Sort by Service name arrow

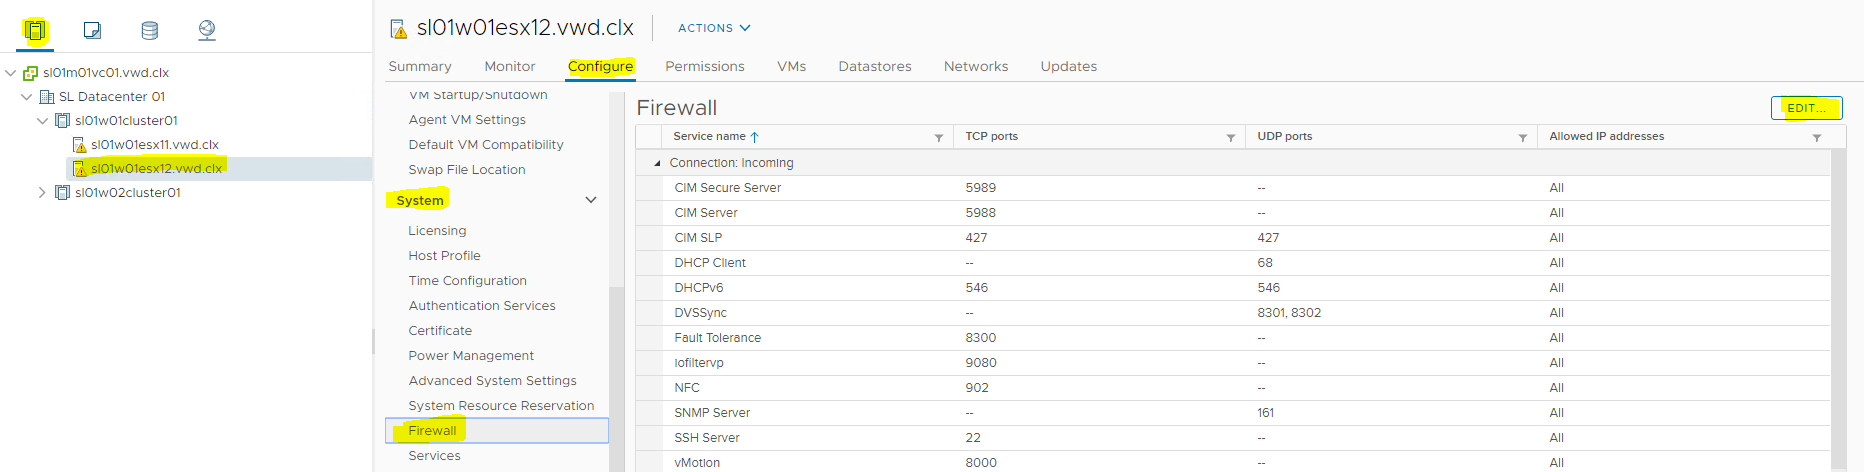point(755,137)
